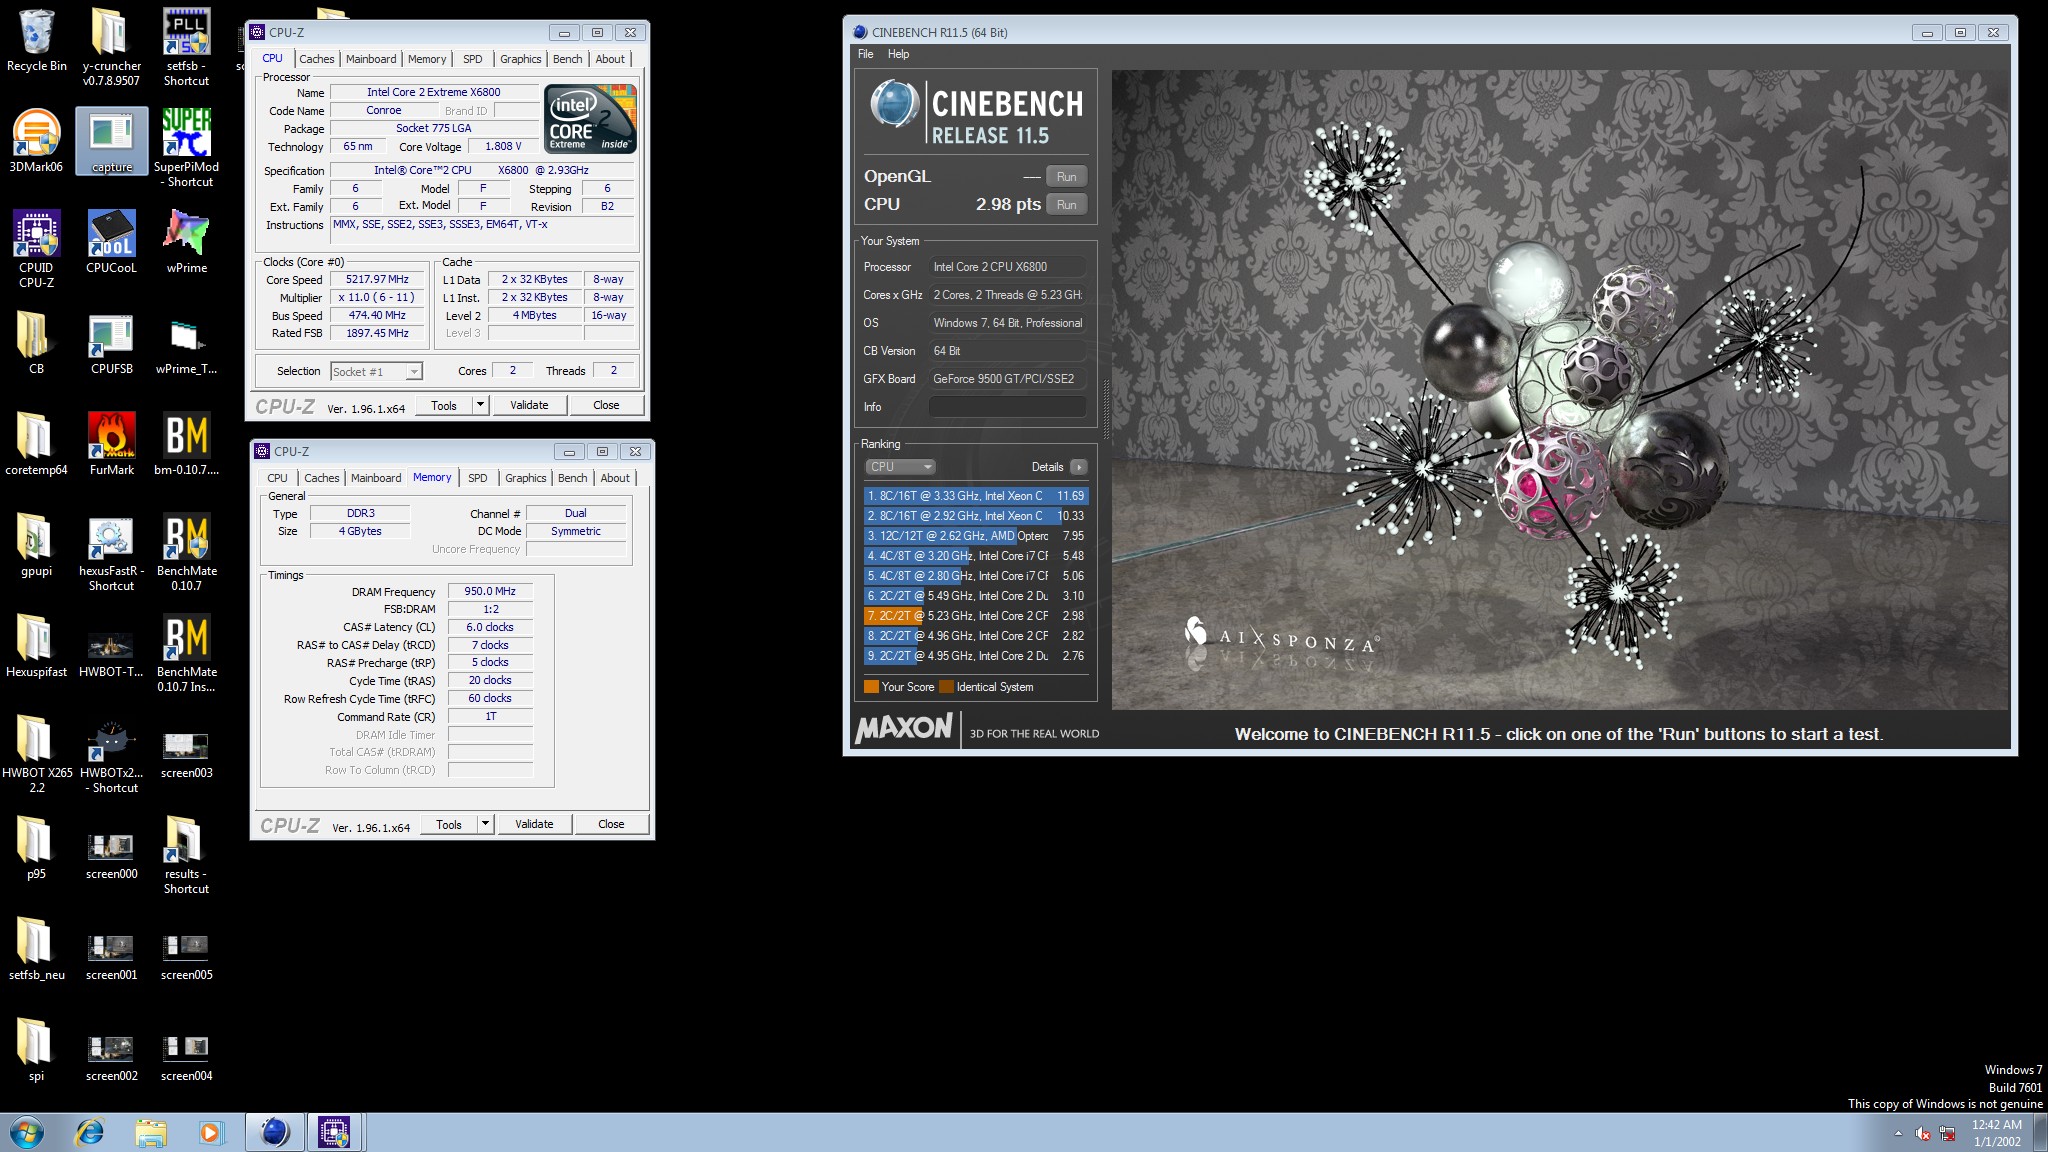Launch the CPUFSB desktop icon
This screenshot has height=1152, width=2048.
[111, 343]
